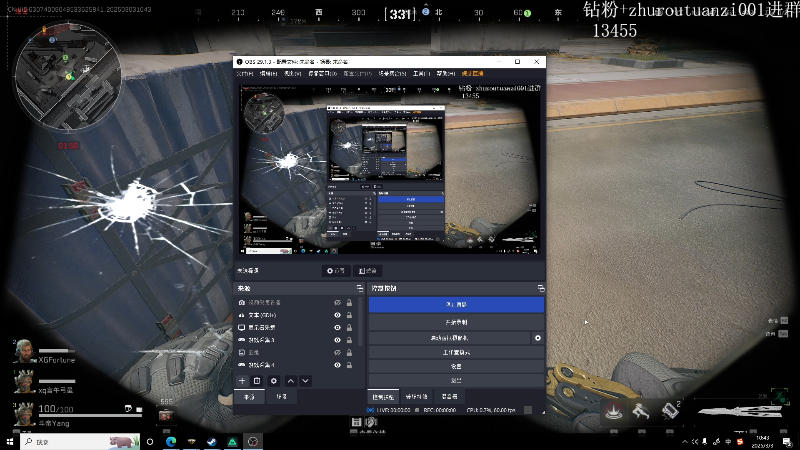
Task: Open the View (V) menu in OBS
Action: click(x=292, y=74)
